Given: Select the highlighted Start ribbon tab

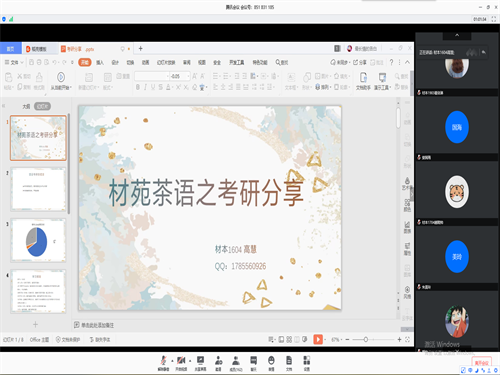Looking at the screenshot, I should 85,62.
